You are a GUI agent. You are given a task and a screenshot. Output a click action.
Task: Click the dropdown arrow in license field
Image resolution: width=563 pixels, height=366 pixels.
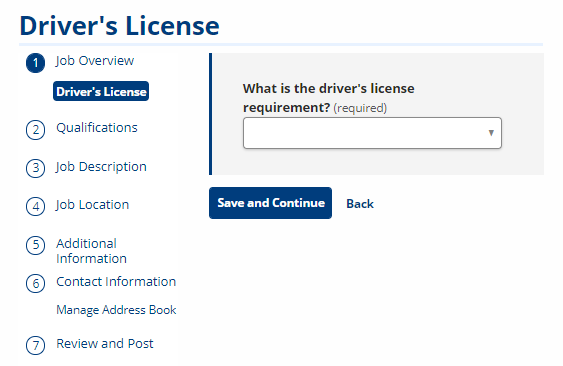(x=491, y=133)
